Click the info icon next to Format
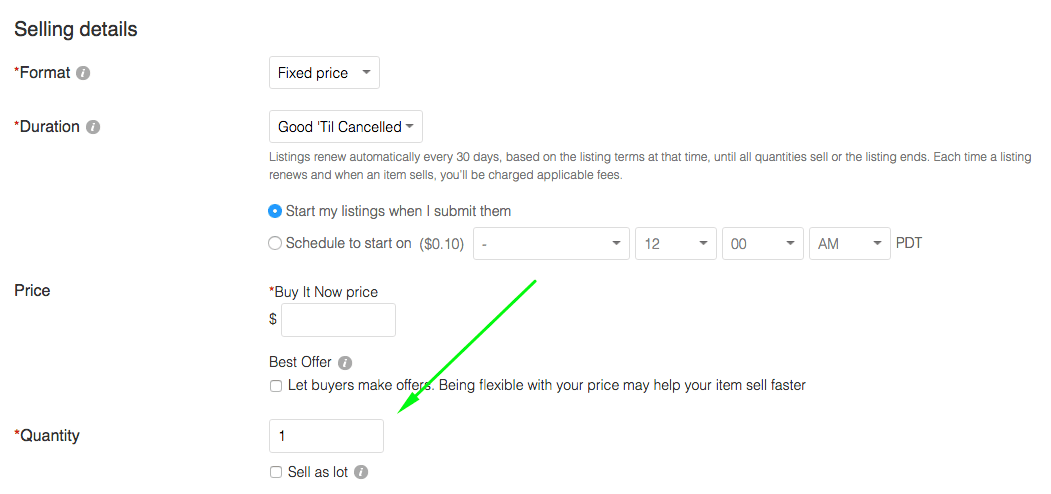Image resolution: width=1051 pixels, height=494 pixels. point(83,73)
